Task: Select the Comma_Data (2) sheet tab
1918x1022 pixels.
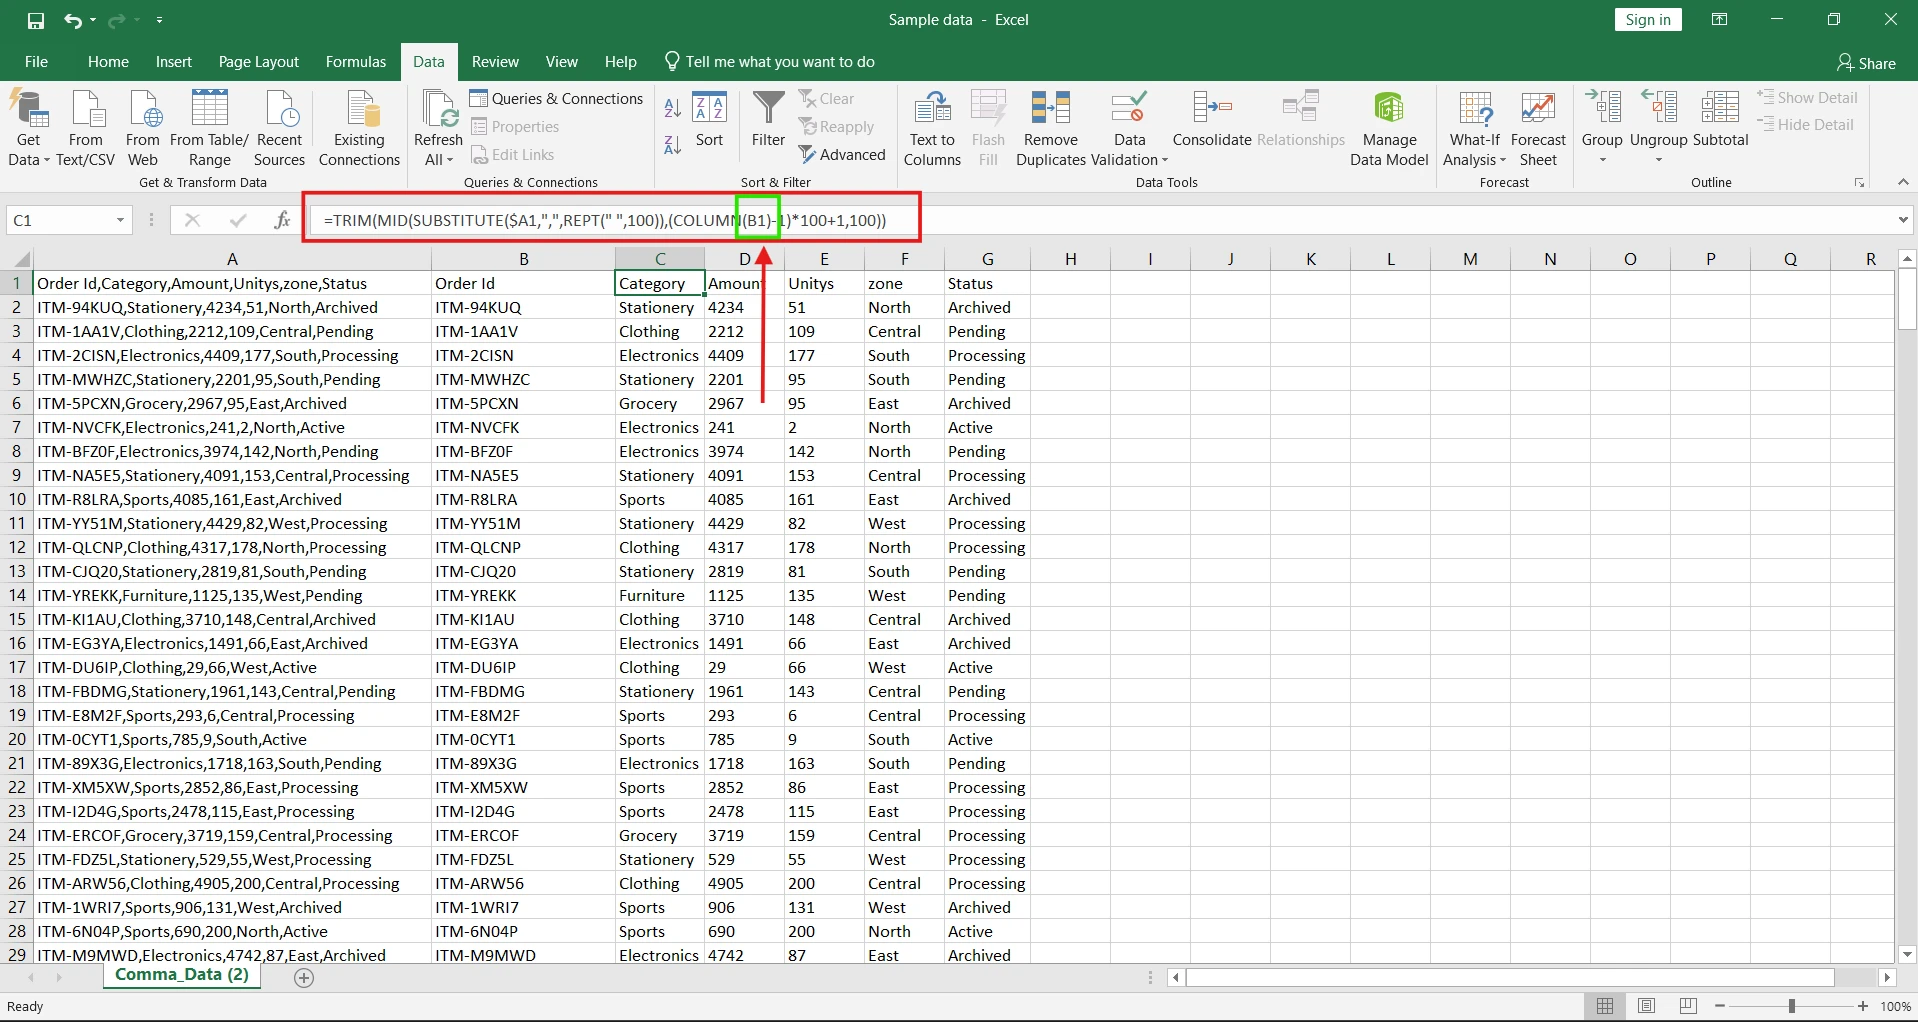Action: (x=181, y=975)
